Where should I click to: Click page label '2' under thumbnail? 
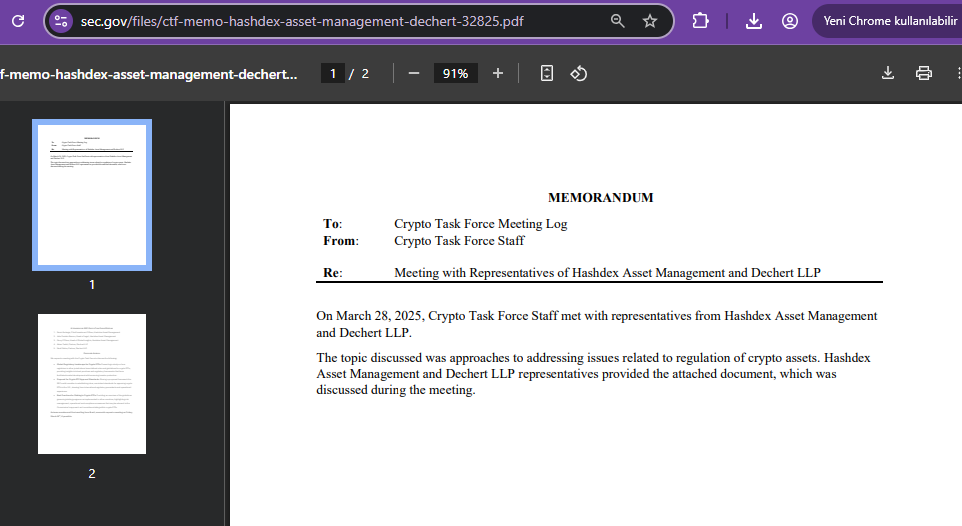pos(92,473)
